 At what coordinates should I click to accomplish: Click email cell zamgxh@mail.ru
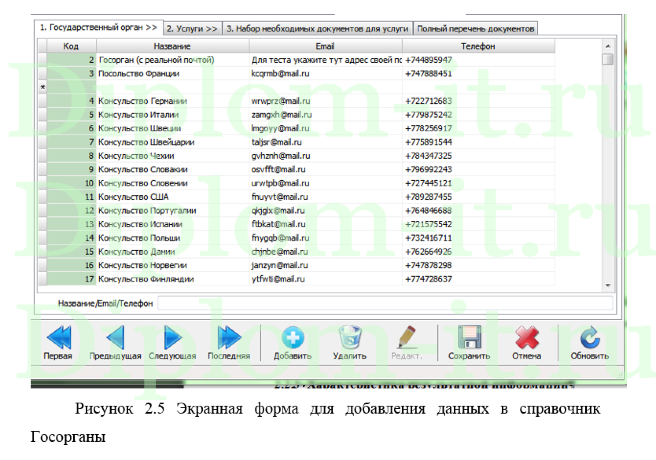(x=325, y=115)
